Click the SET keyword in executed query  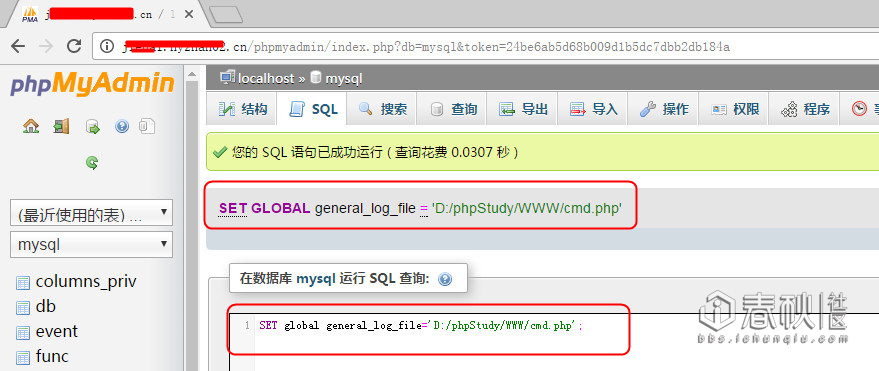point(233,208)
